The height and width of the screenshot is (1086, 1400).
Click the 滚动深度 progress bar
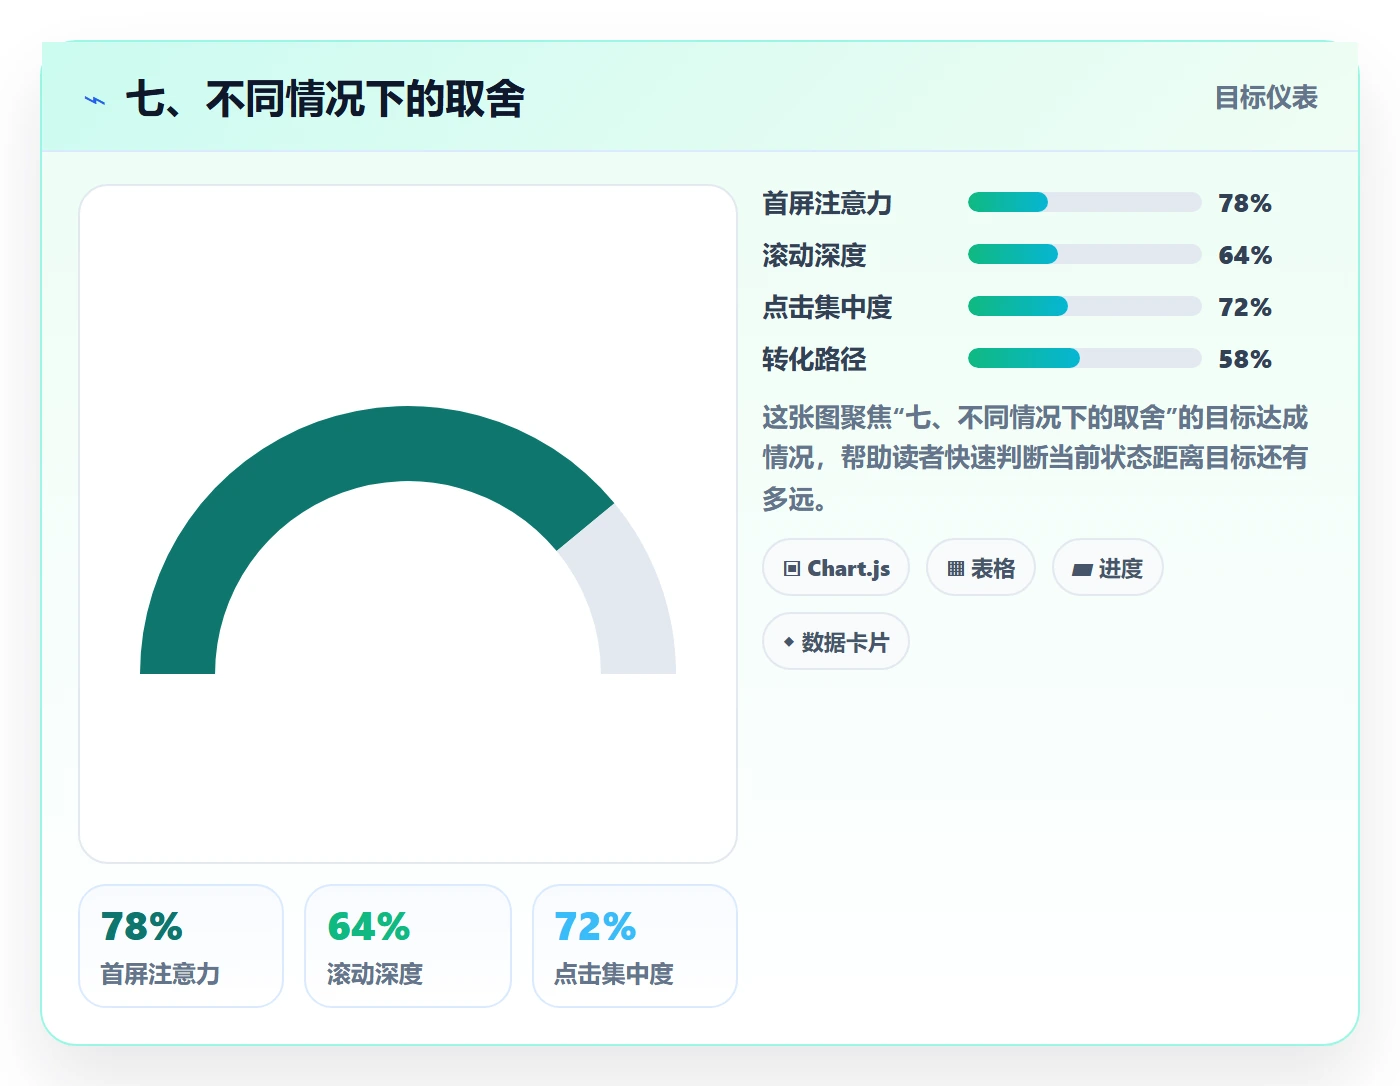(1085, 254)
